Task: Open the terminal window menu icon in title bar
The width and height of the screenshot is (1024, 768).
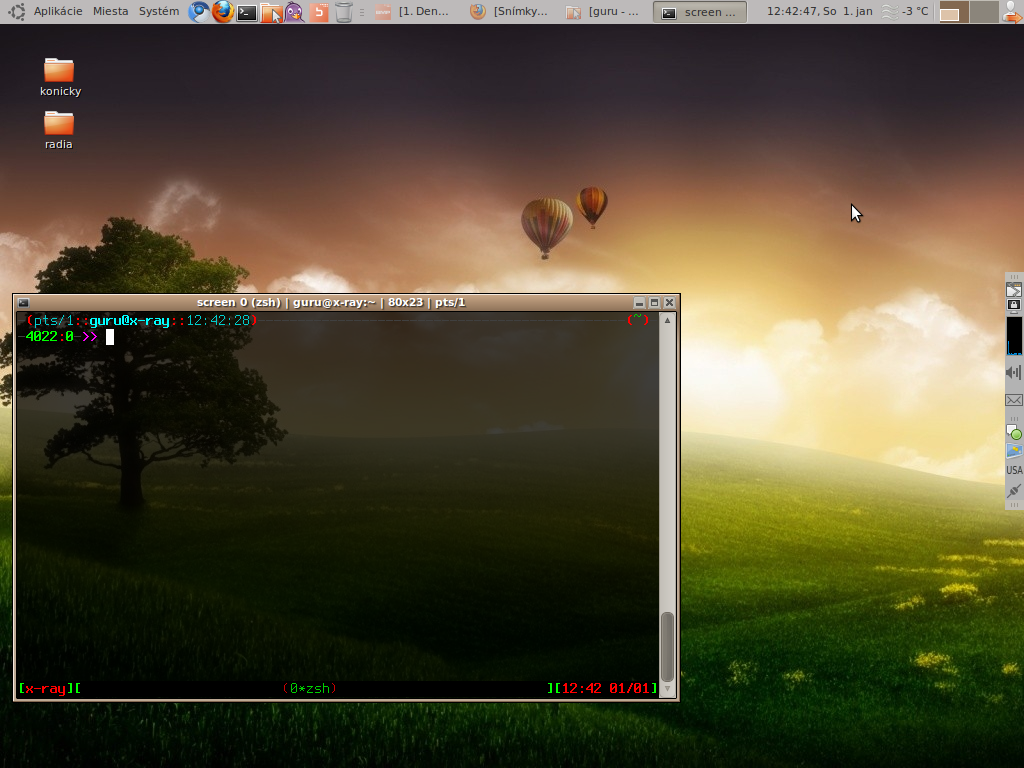Action: 24,302
